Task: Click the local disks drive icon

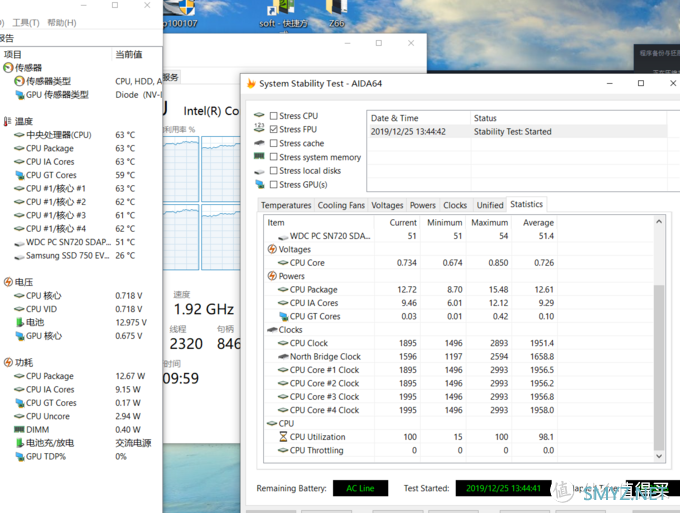Action: [259, 171]
